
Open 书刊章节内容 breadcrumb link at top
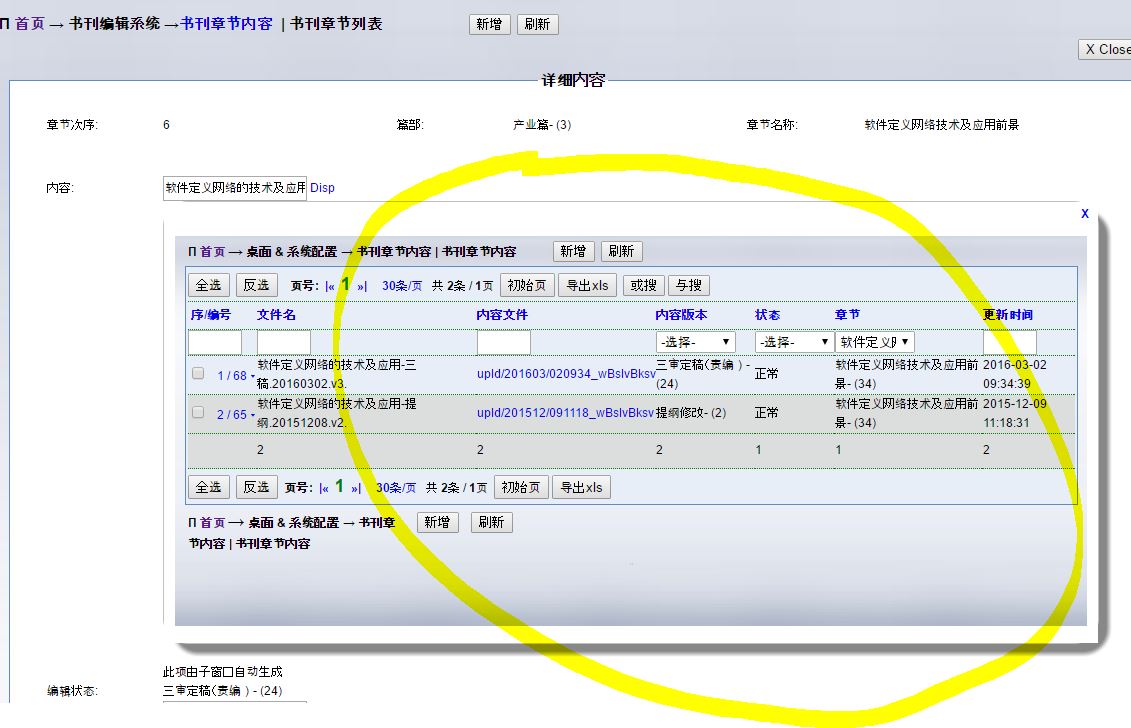tap(226, 23)
